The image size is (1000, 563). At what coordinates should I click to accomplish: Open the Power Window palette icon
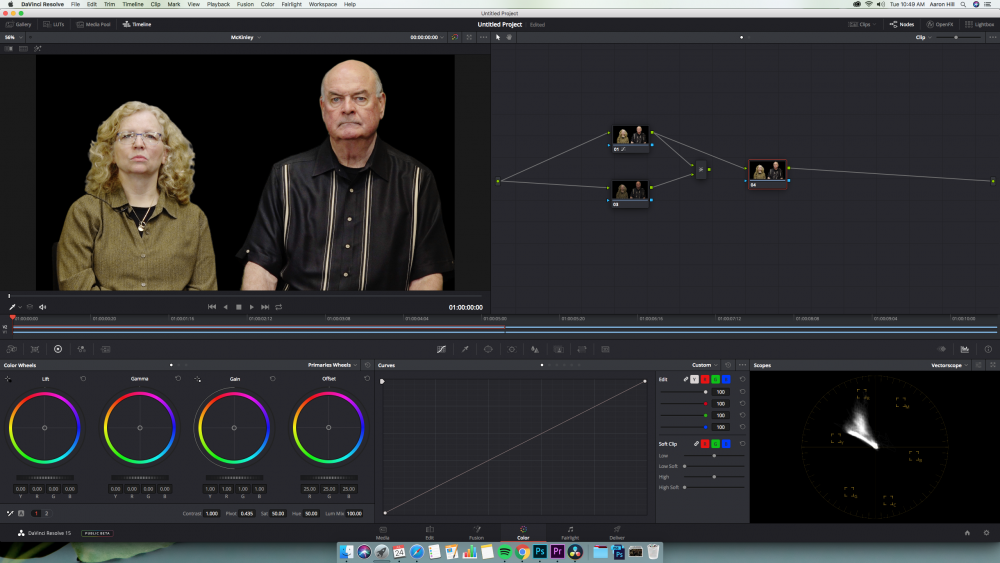pos(488,349)
